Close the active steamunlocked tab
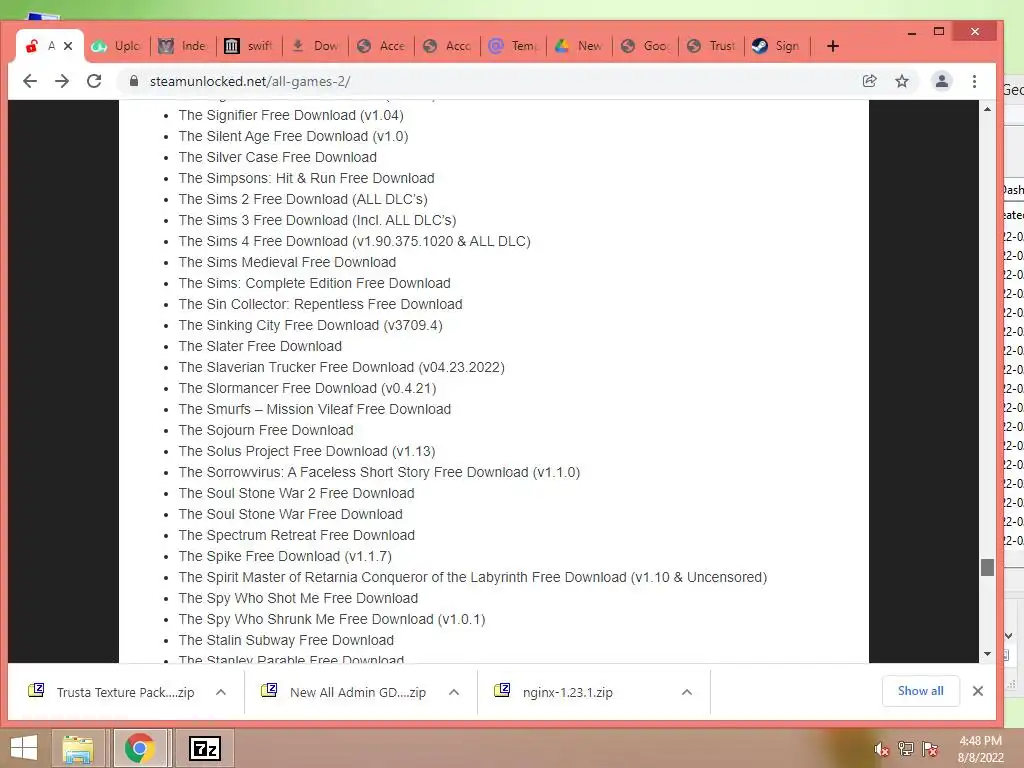This screenshot has width=1024, height=768. tap(68, 46)
